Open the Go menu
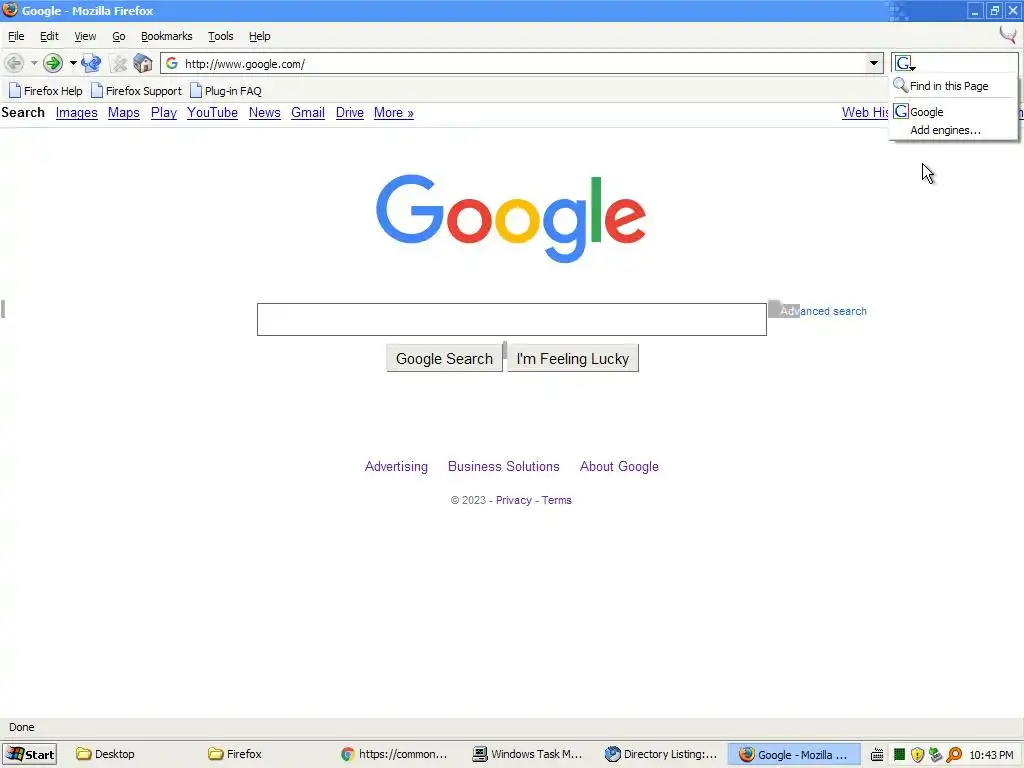Screen dimensions: 1024x768 (x=118, y=36)
